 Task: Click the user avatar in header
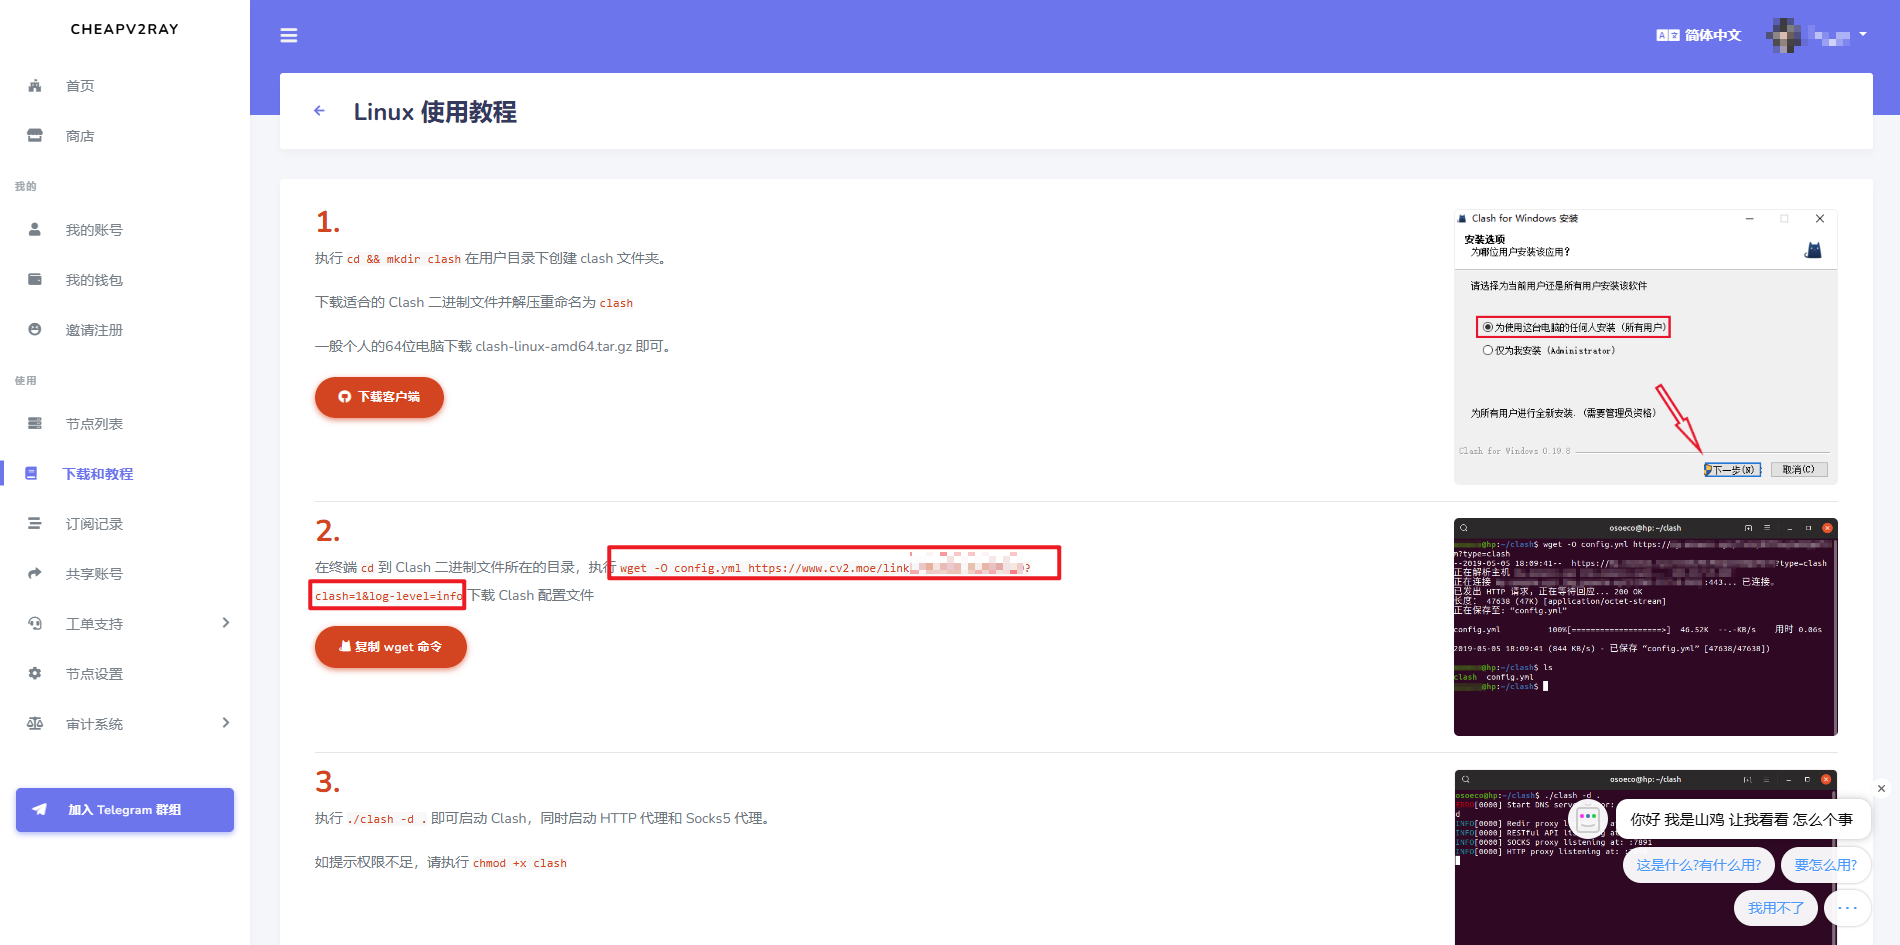(x=1783, y=35)
